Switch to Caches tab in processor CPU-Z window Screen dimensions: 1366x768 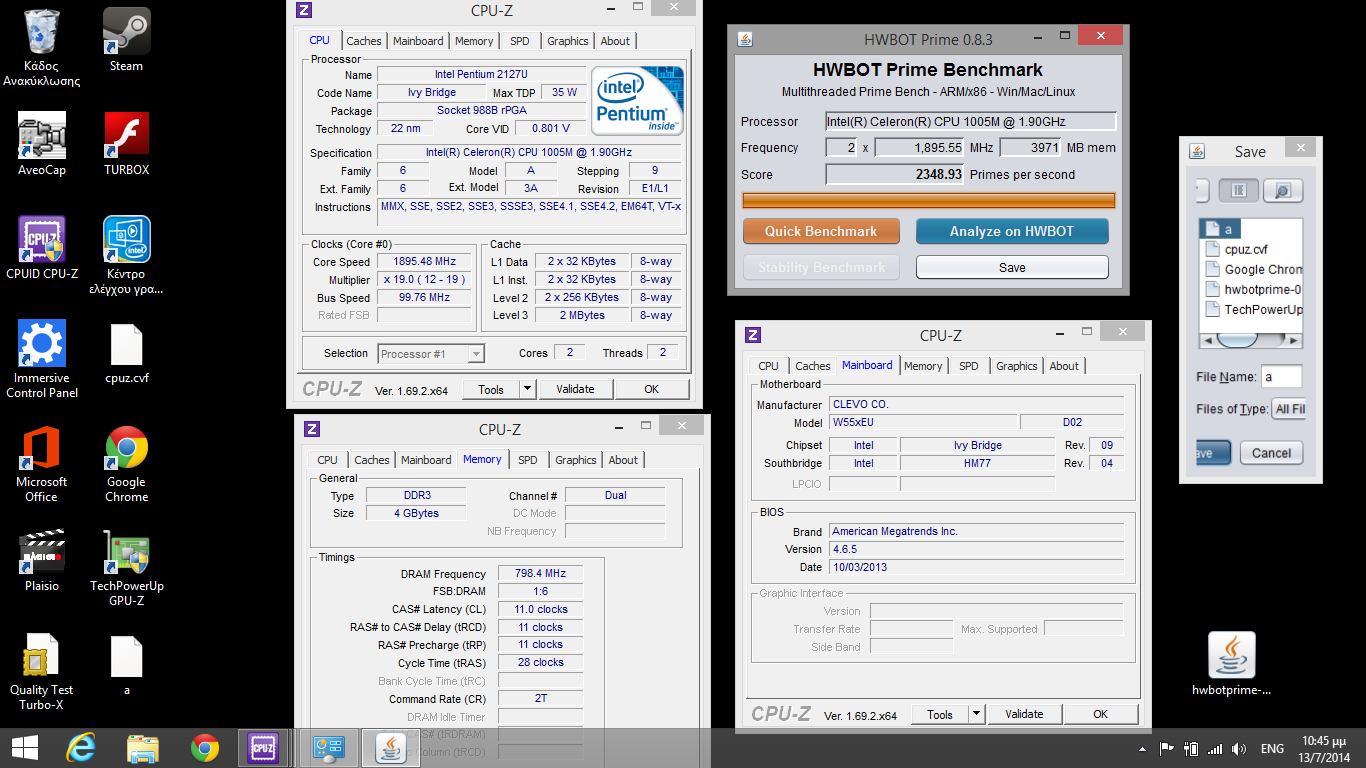364,41
